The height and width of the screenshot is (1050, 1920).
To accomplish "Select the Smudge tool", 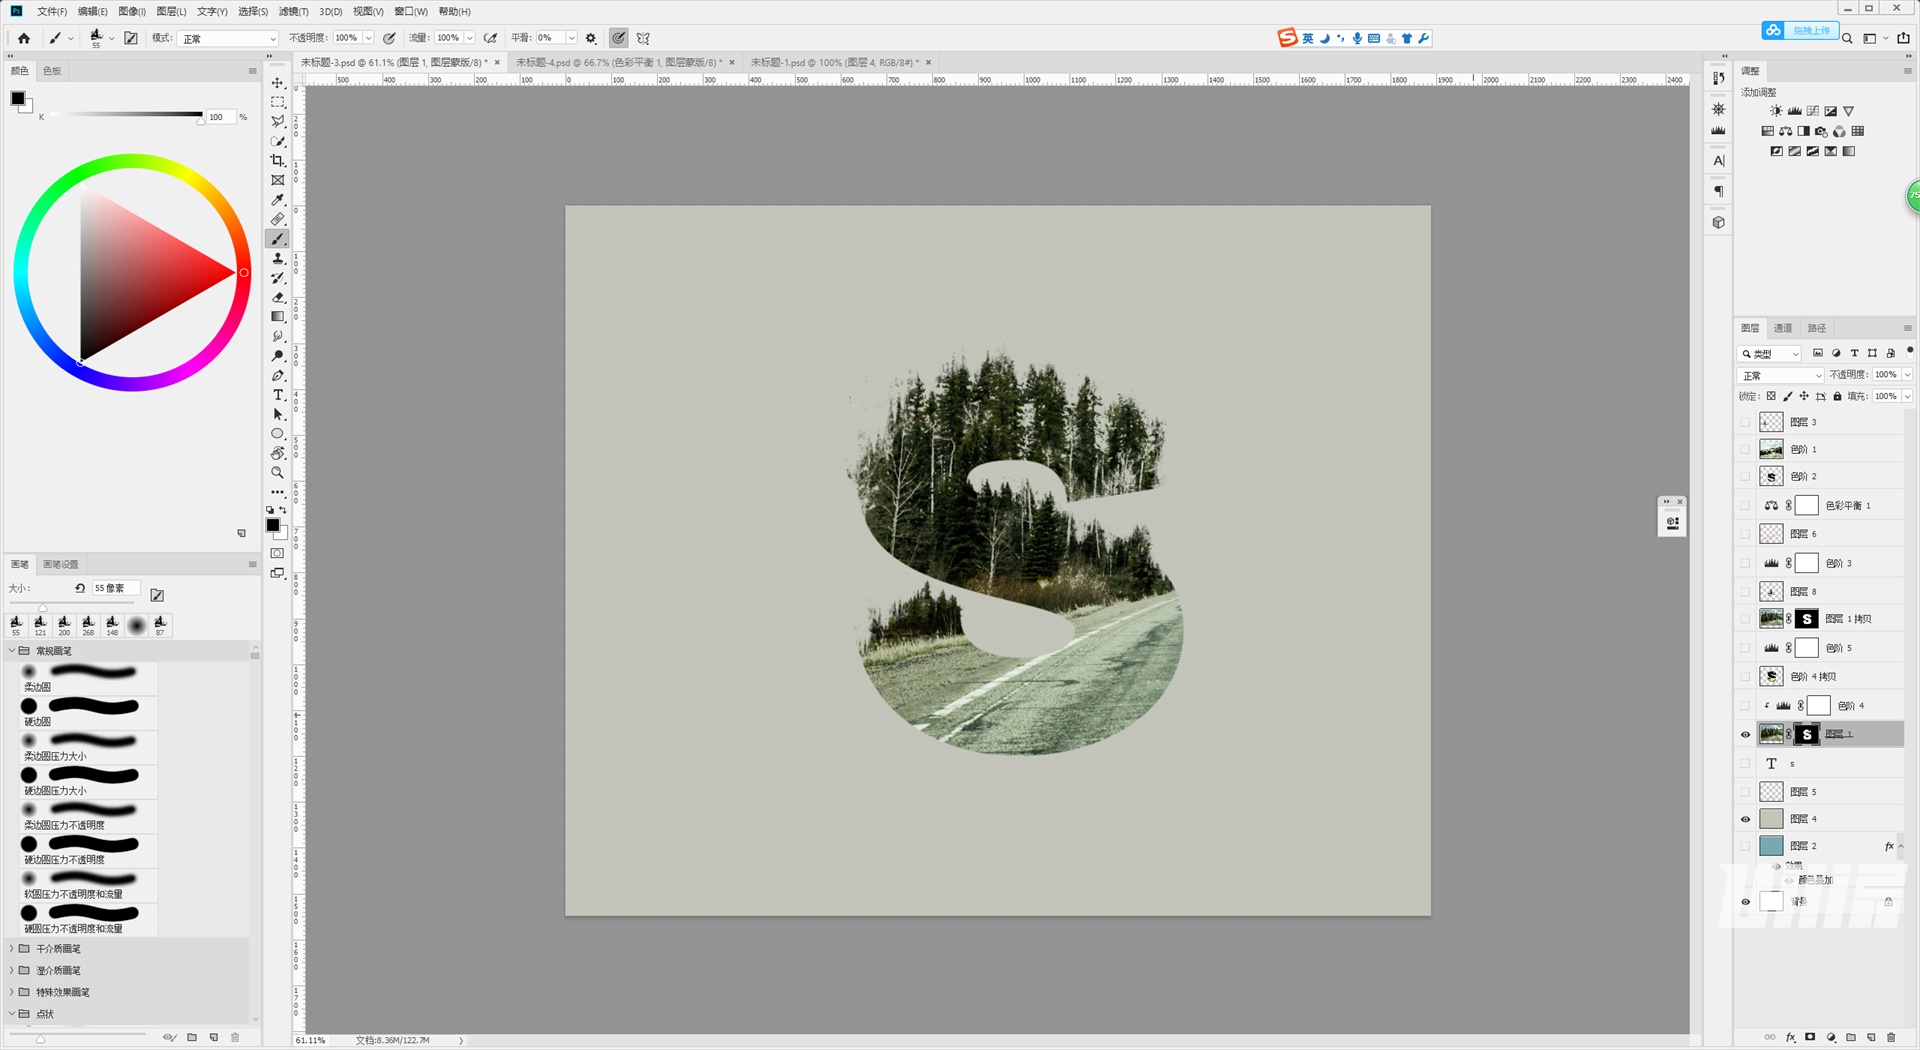I will (278, 336).
